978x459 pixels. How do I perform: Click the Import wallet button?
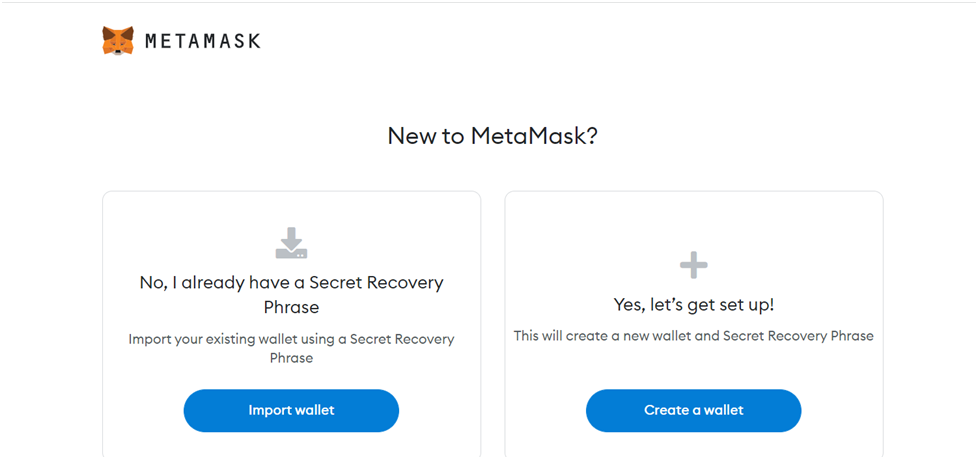tap(291, 410)
